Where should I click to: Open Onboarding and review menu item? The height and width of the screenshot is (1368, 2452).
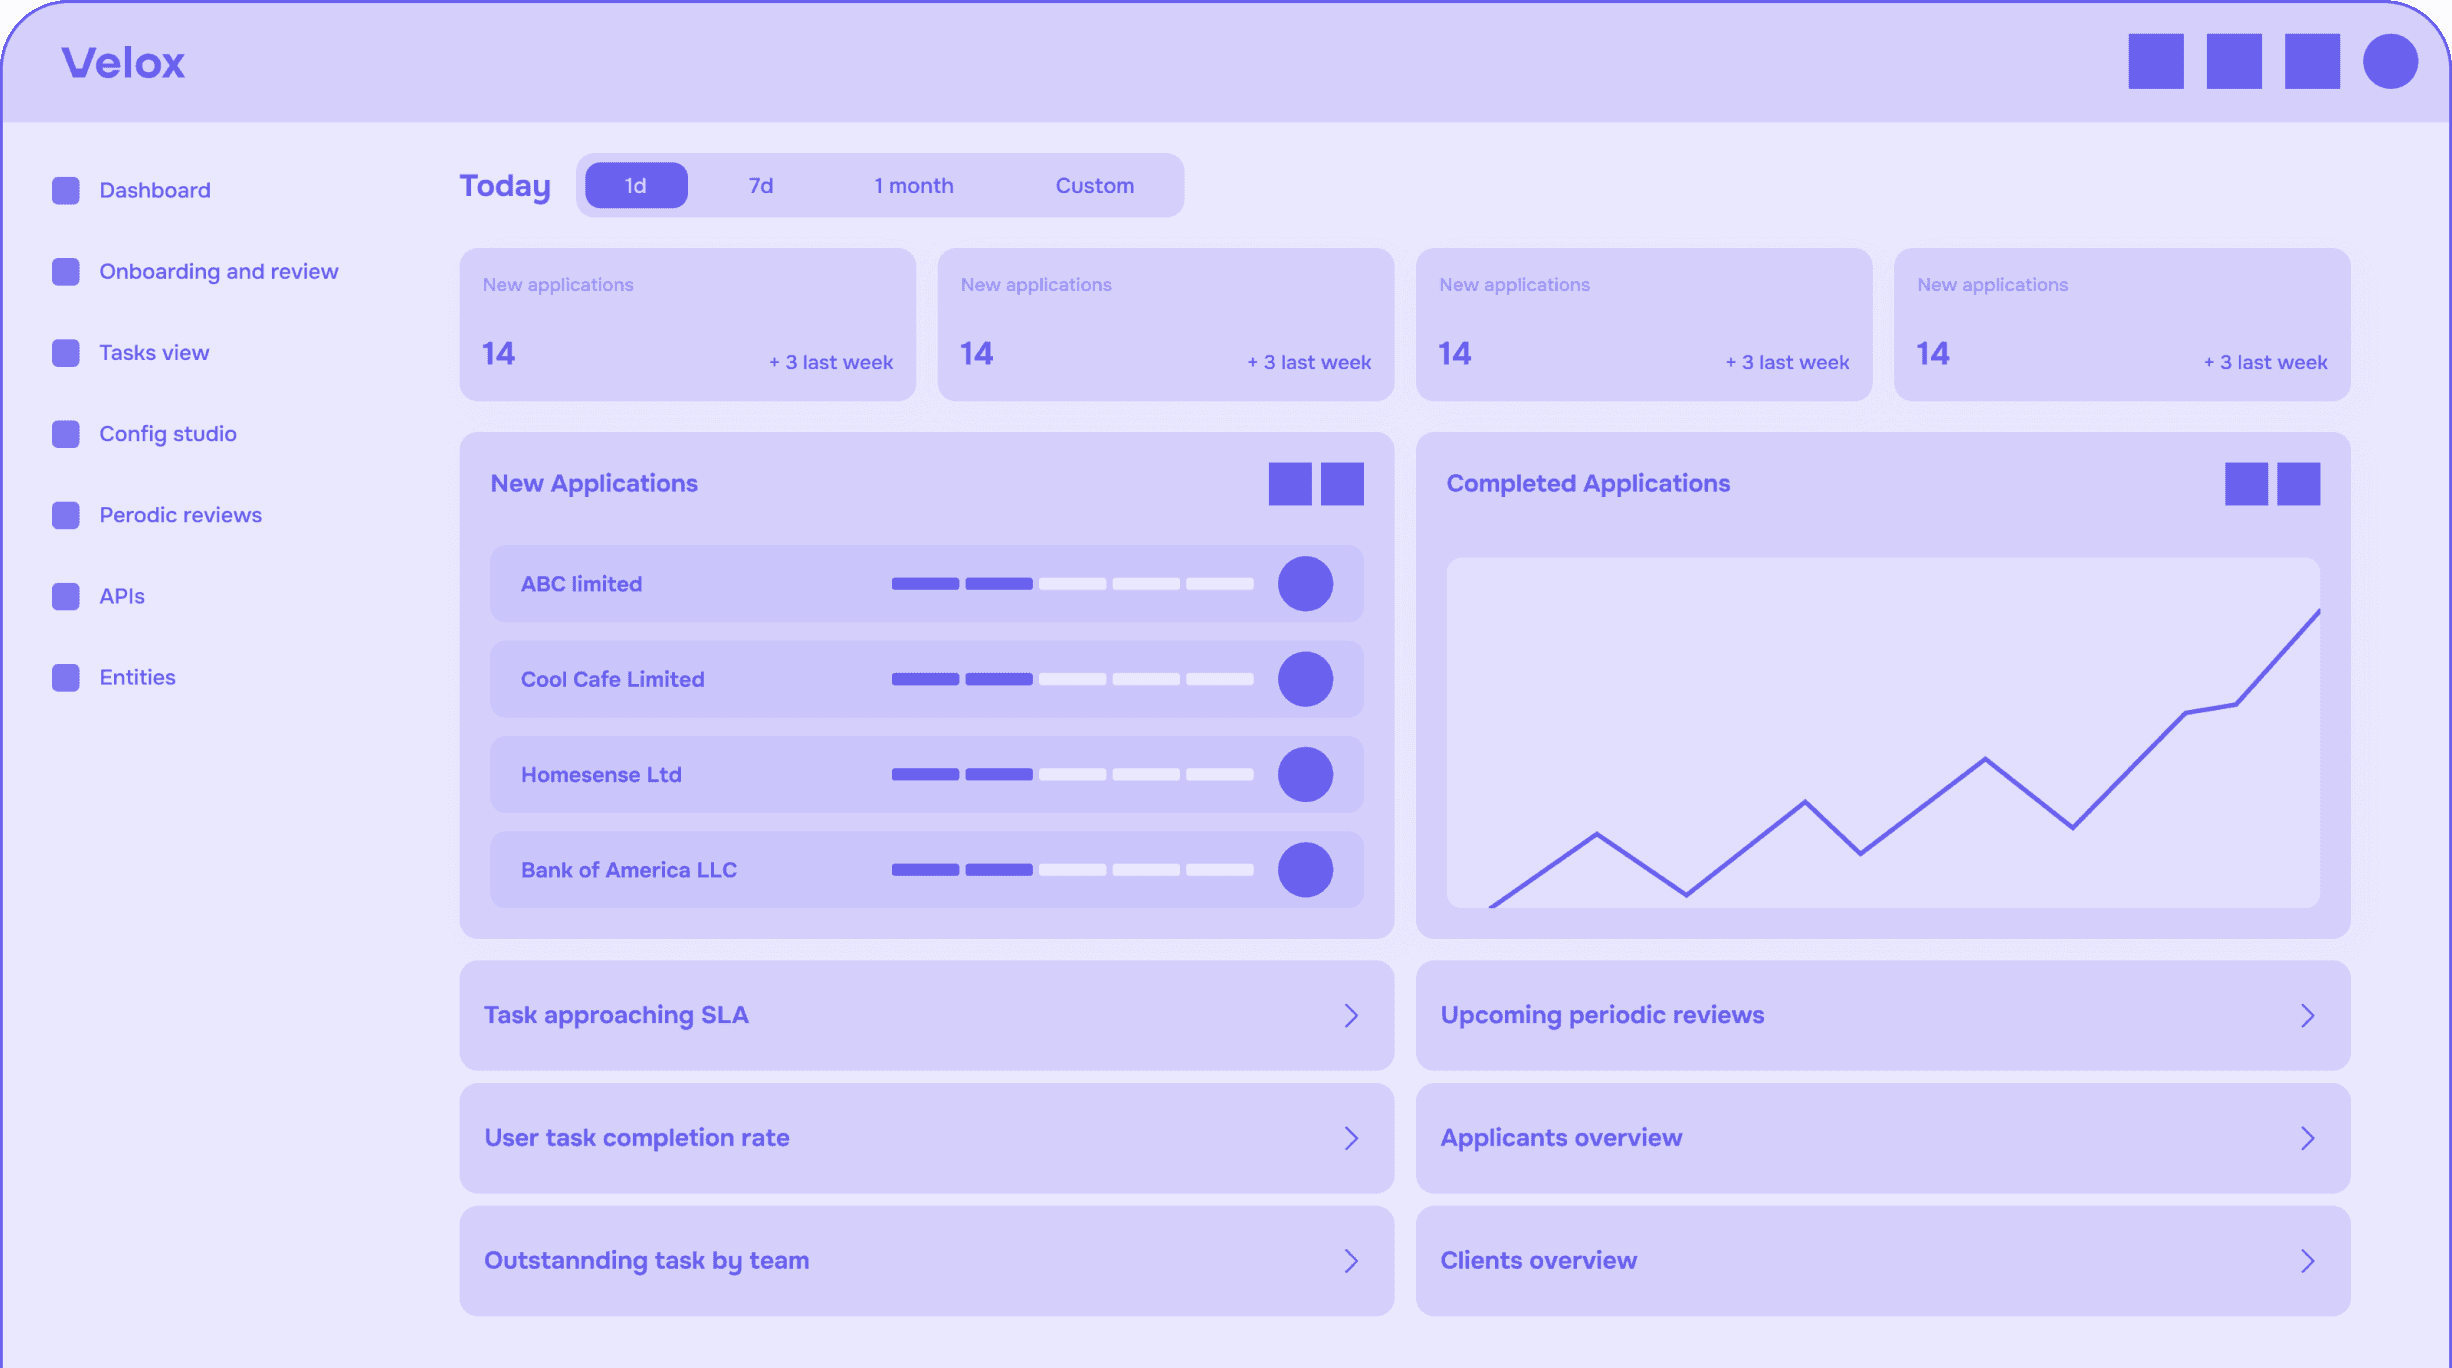pos(218,272)
